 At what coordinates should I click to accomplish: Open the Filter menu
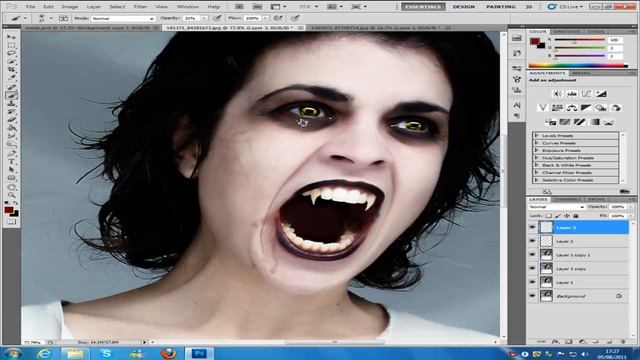click(x=140, y=7)
